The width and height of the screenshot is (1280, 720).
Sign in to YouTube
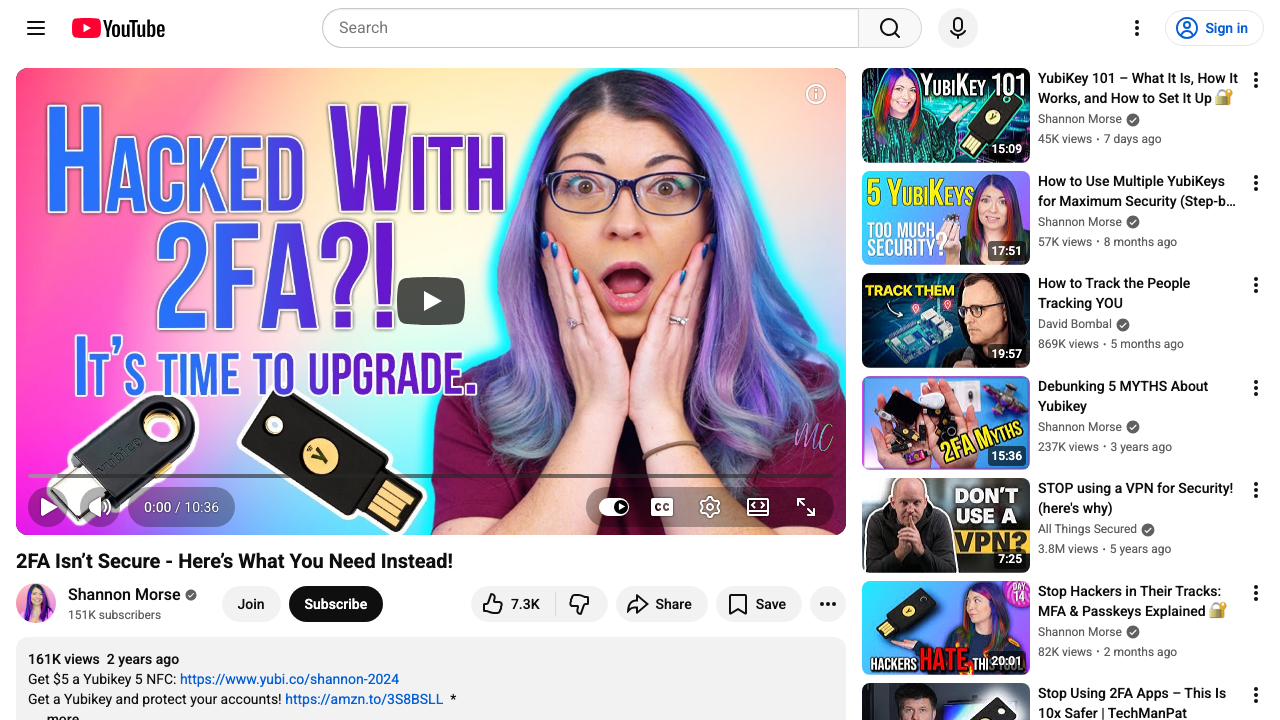pos(1214,28)
